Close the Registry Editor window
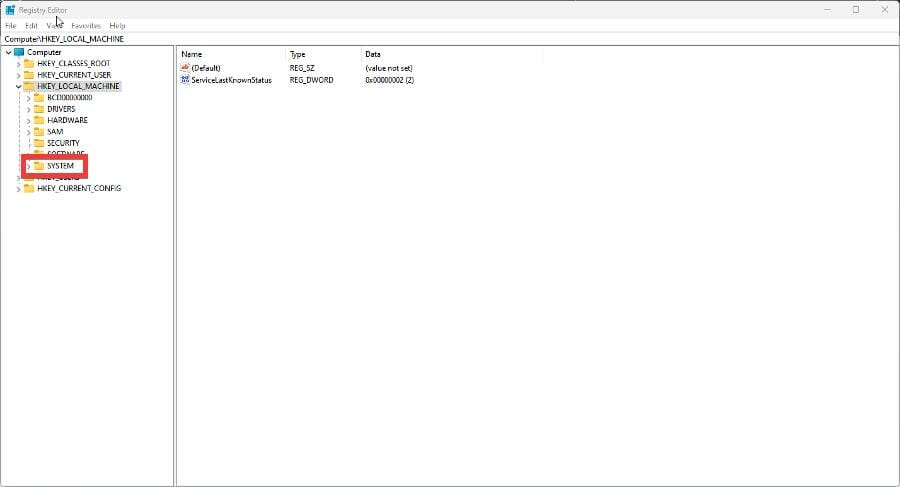The height and width of the screenshot is (487, 900). 885,10
